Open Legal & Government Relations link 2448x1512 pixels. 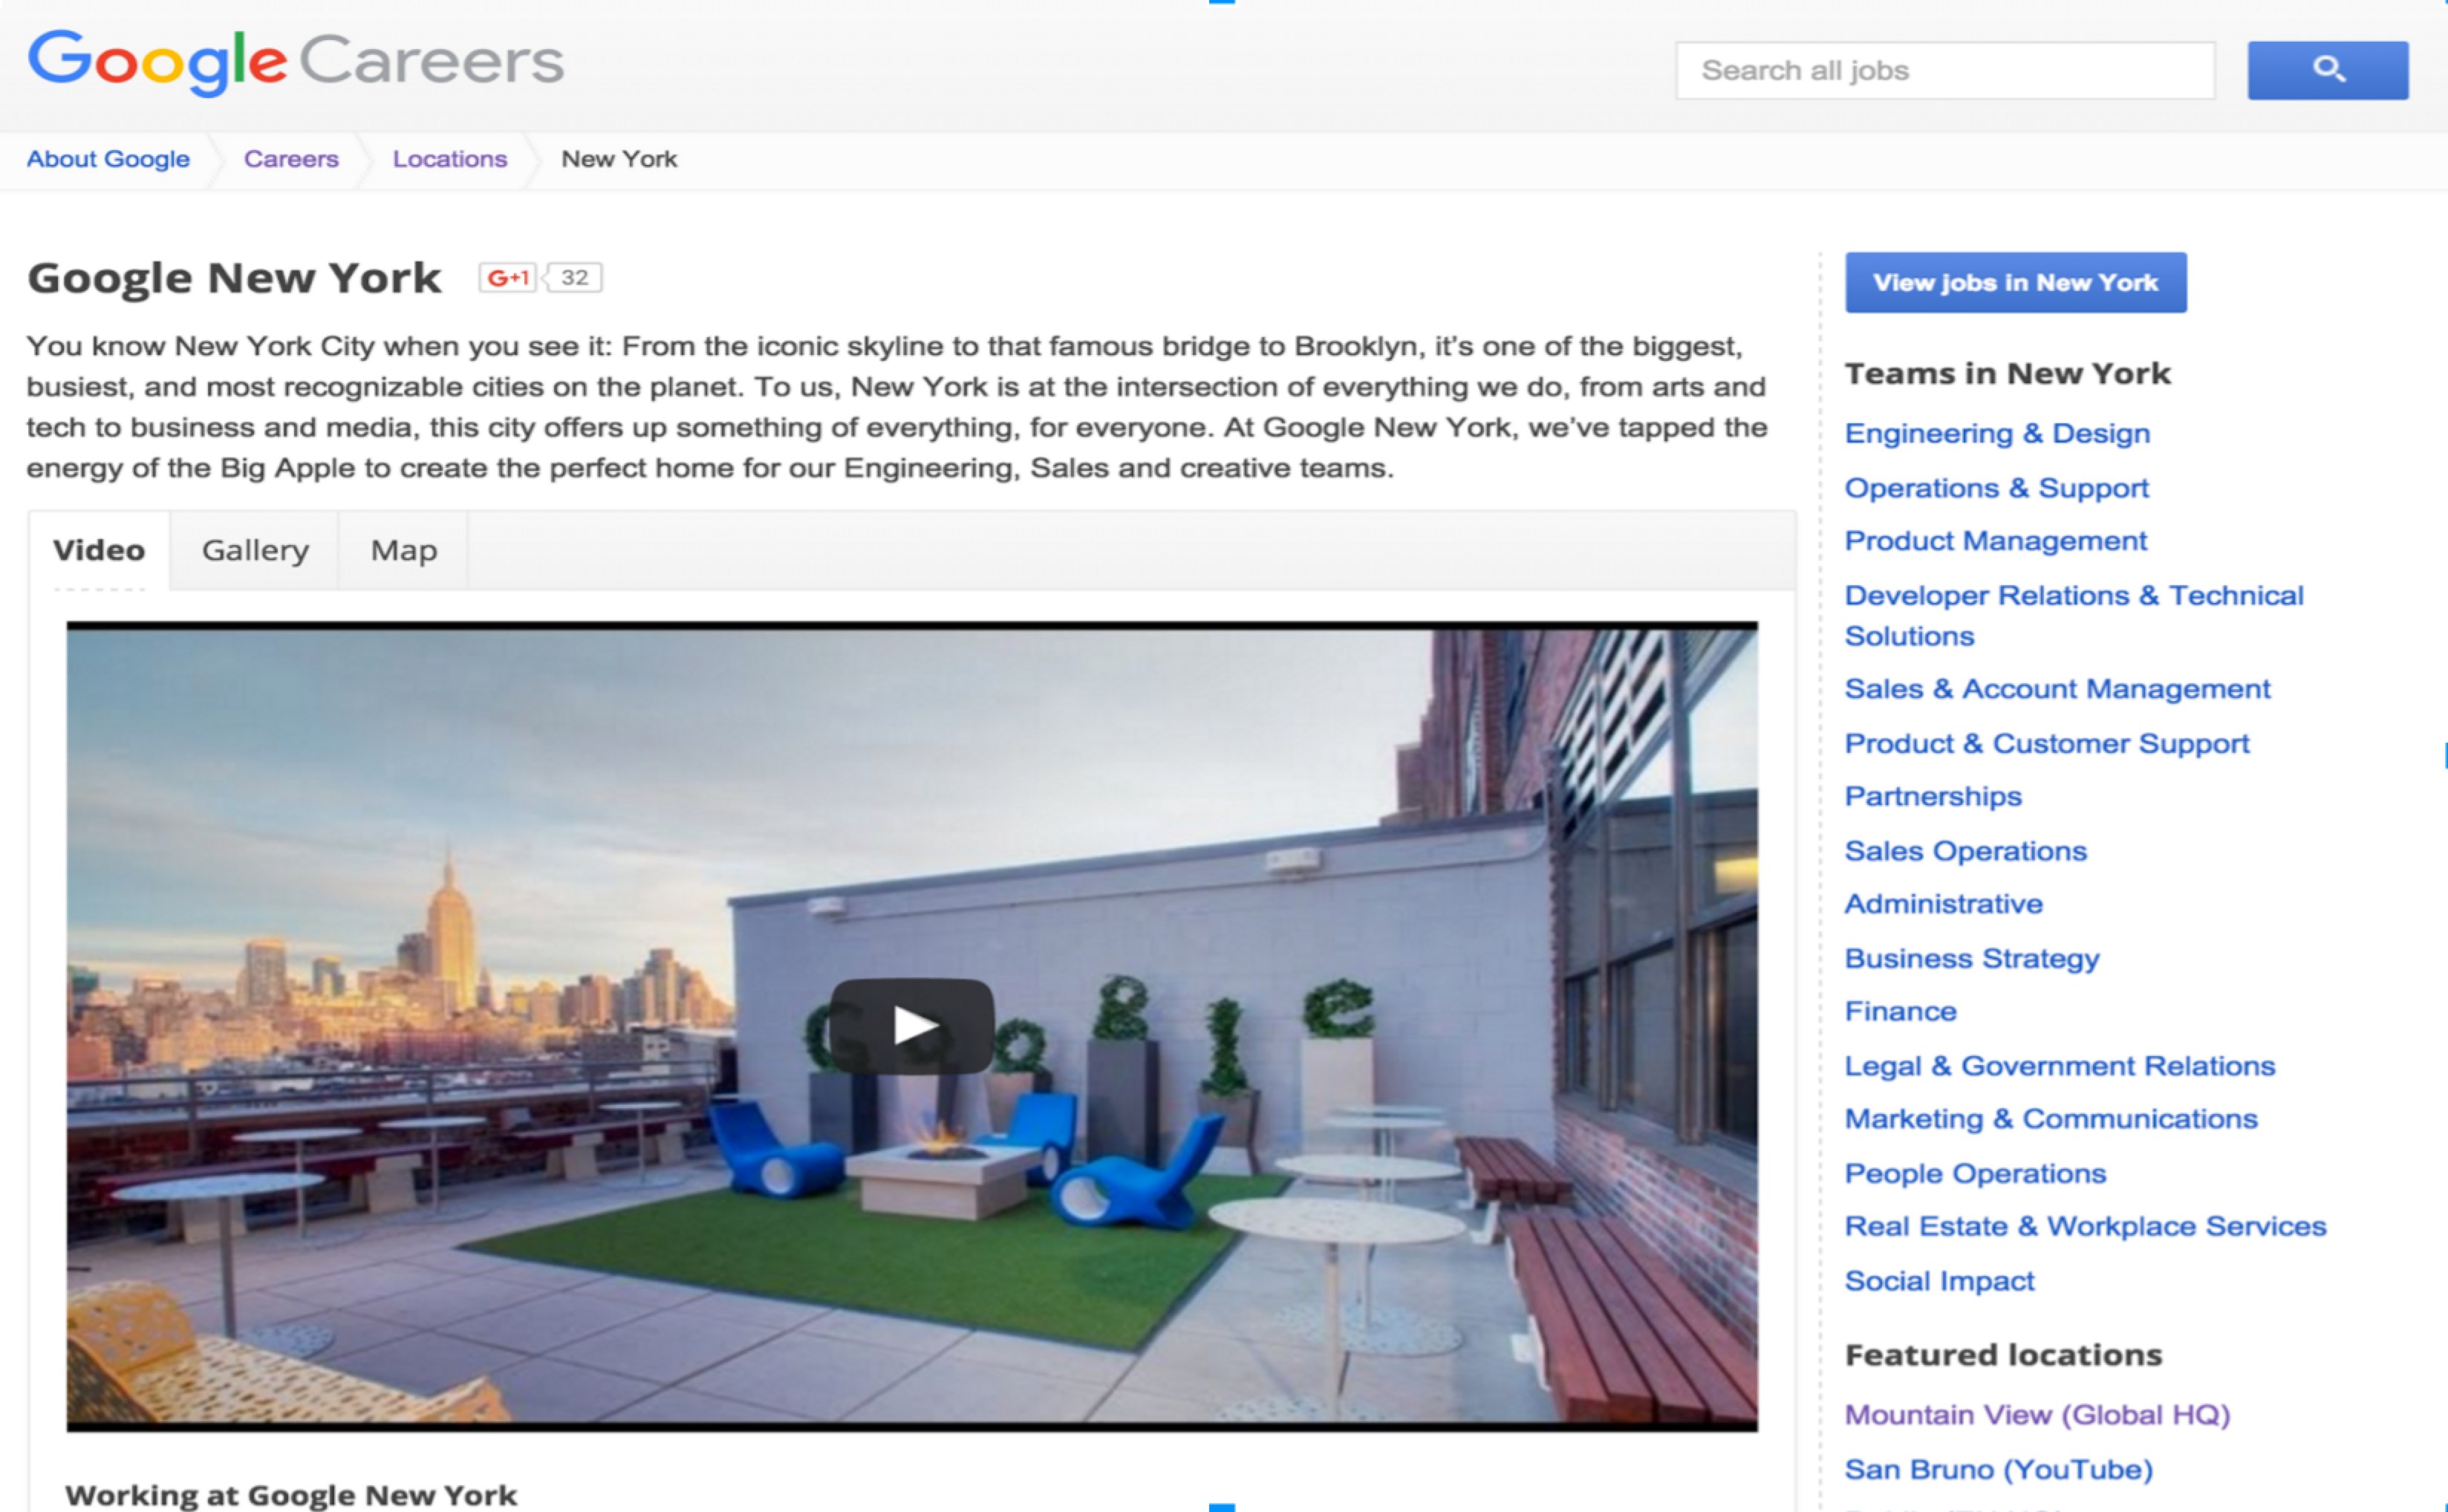pos(2060,1066)
